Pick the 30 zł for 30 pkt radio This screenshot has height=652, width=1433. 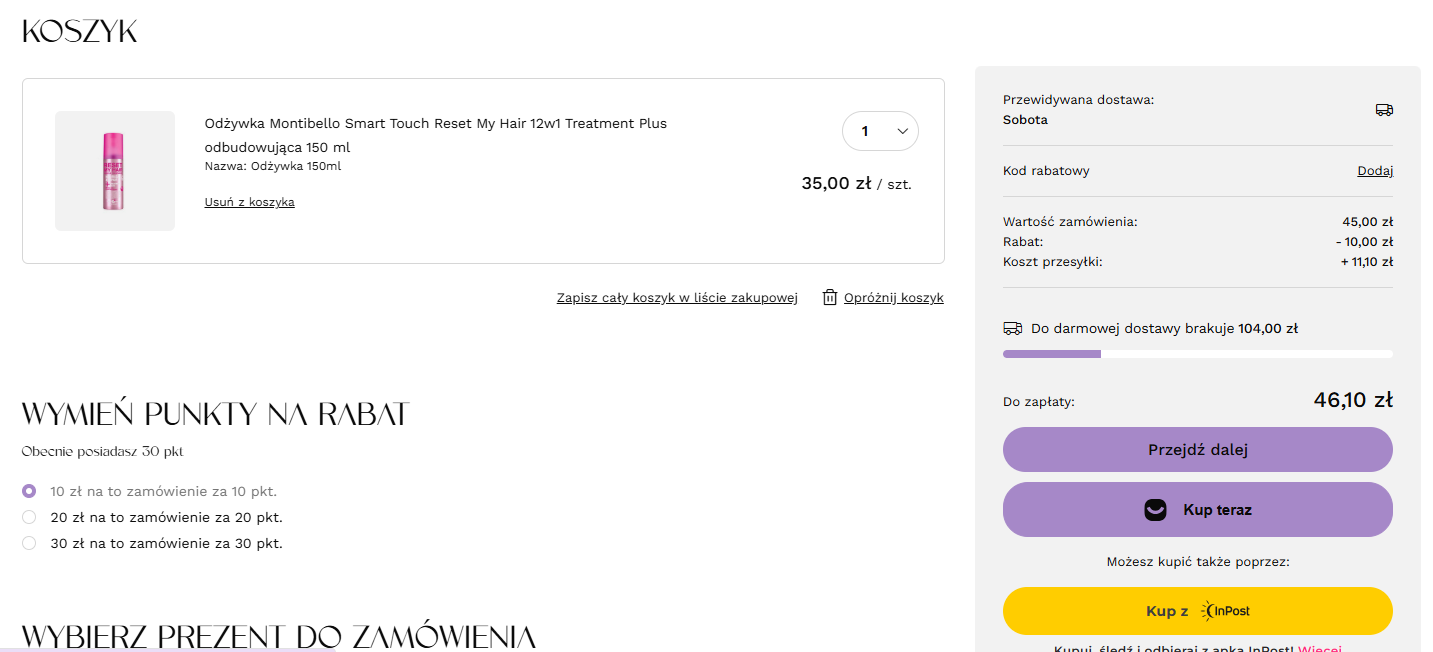pyautogui.click(x=29, y=543)
